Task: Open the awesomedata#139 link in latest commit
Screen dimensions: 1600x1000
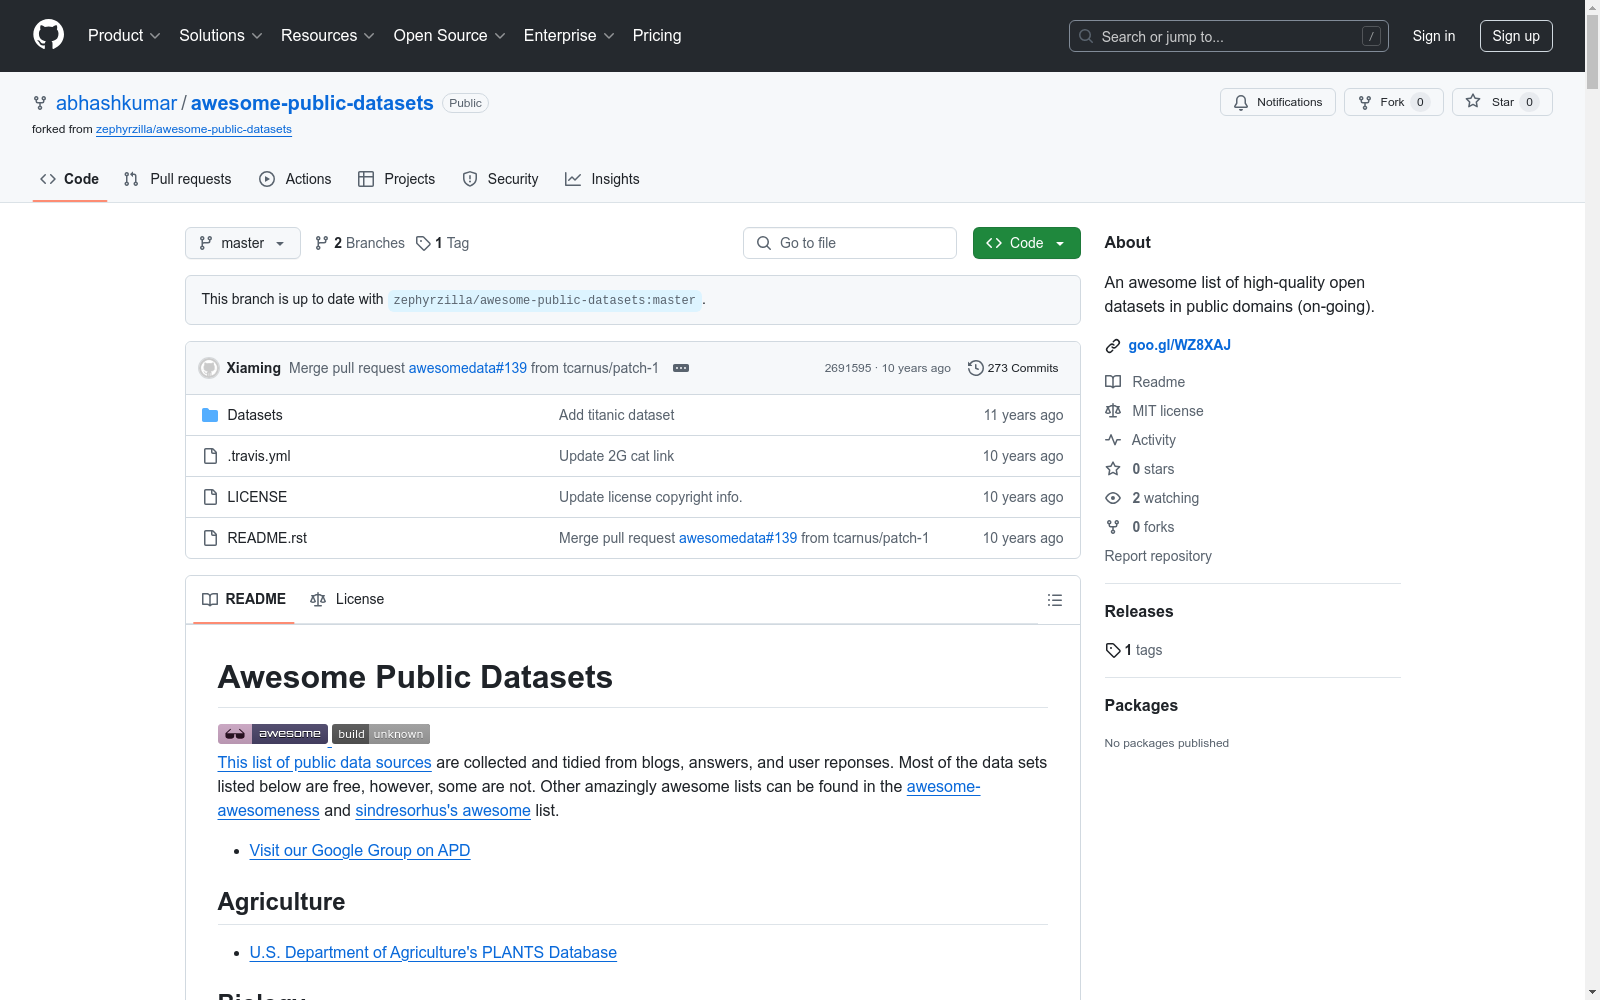Action: point(468,368)
